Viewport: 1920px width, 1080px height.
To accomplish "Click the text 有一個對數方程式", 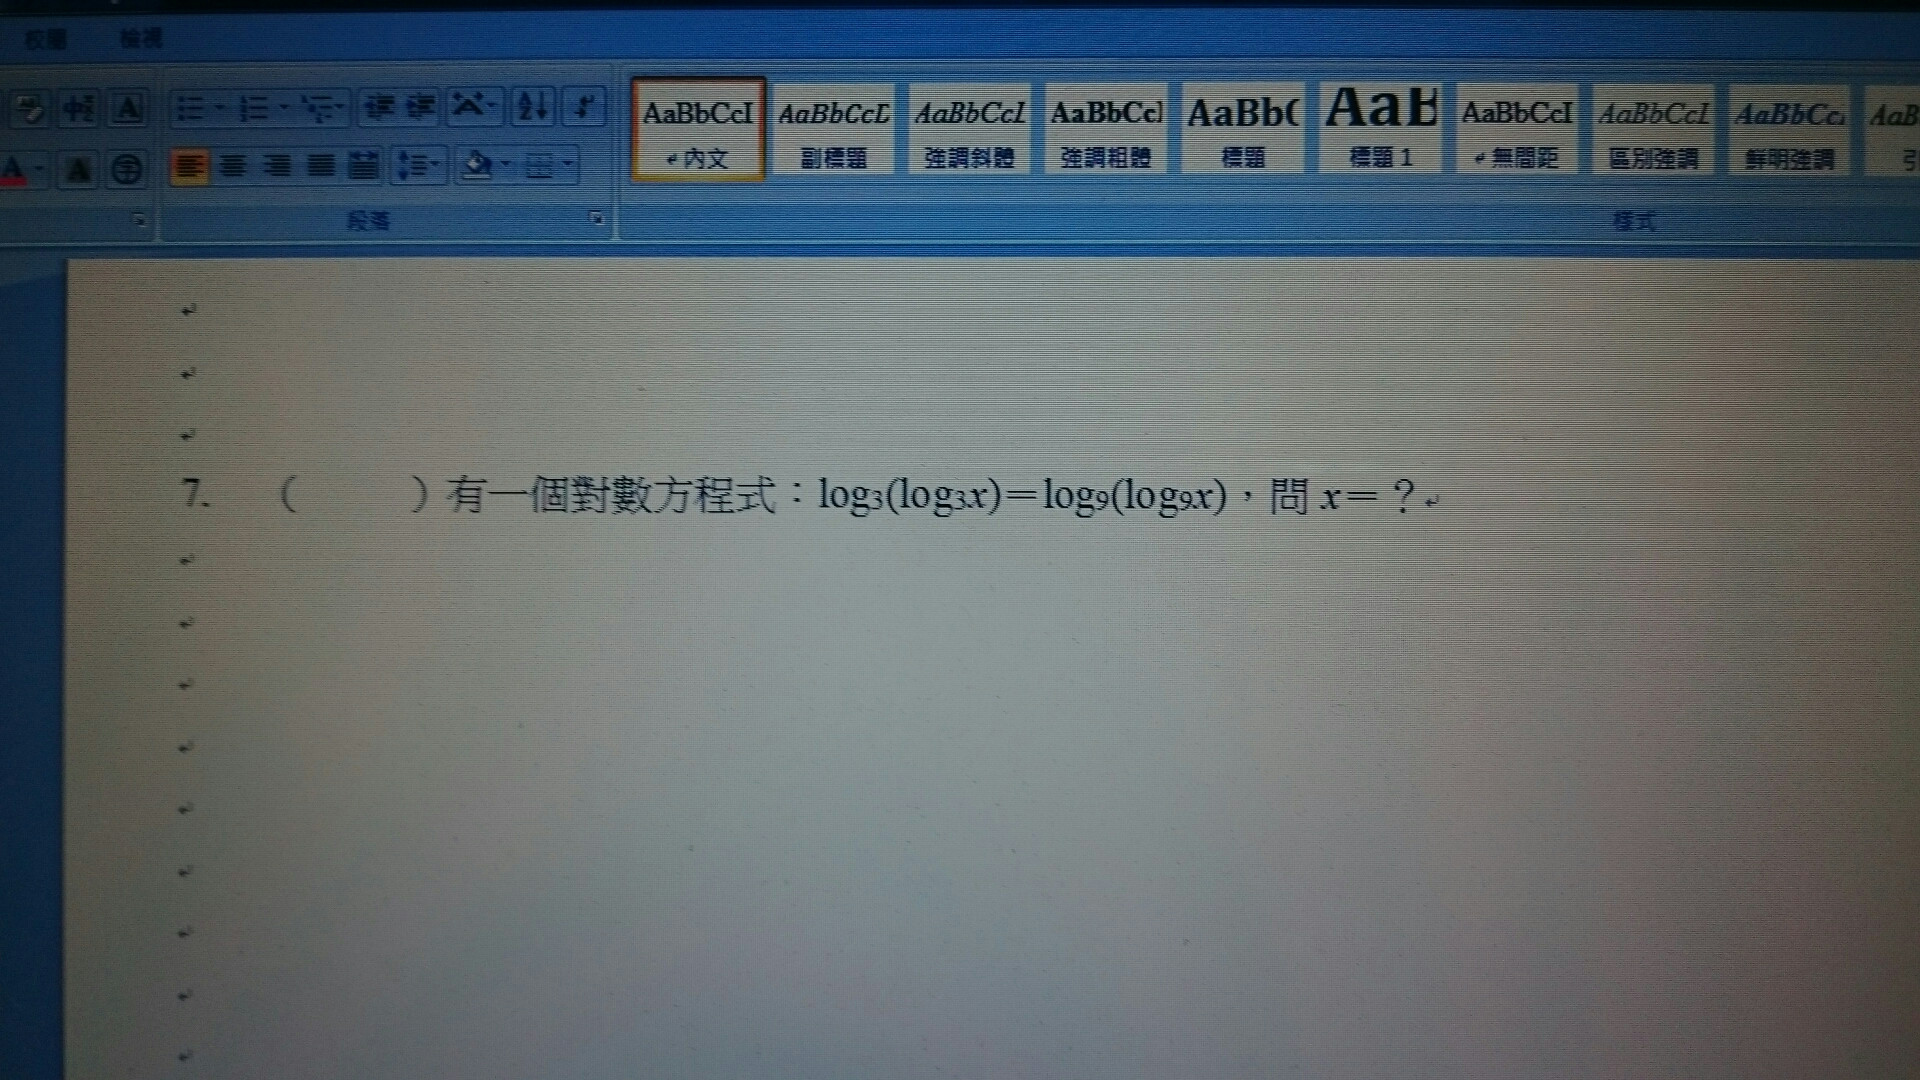I will [611, 494].
